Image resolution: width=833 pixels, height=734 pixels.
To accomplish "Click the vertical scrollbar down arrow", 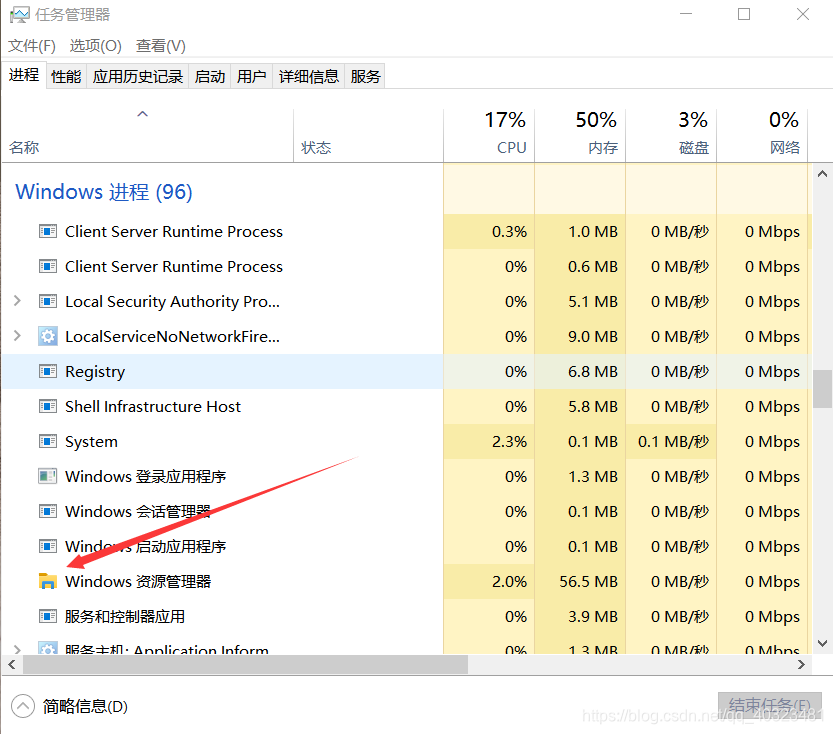I will coord(822,643).
